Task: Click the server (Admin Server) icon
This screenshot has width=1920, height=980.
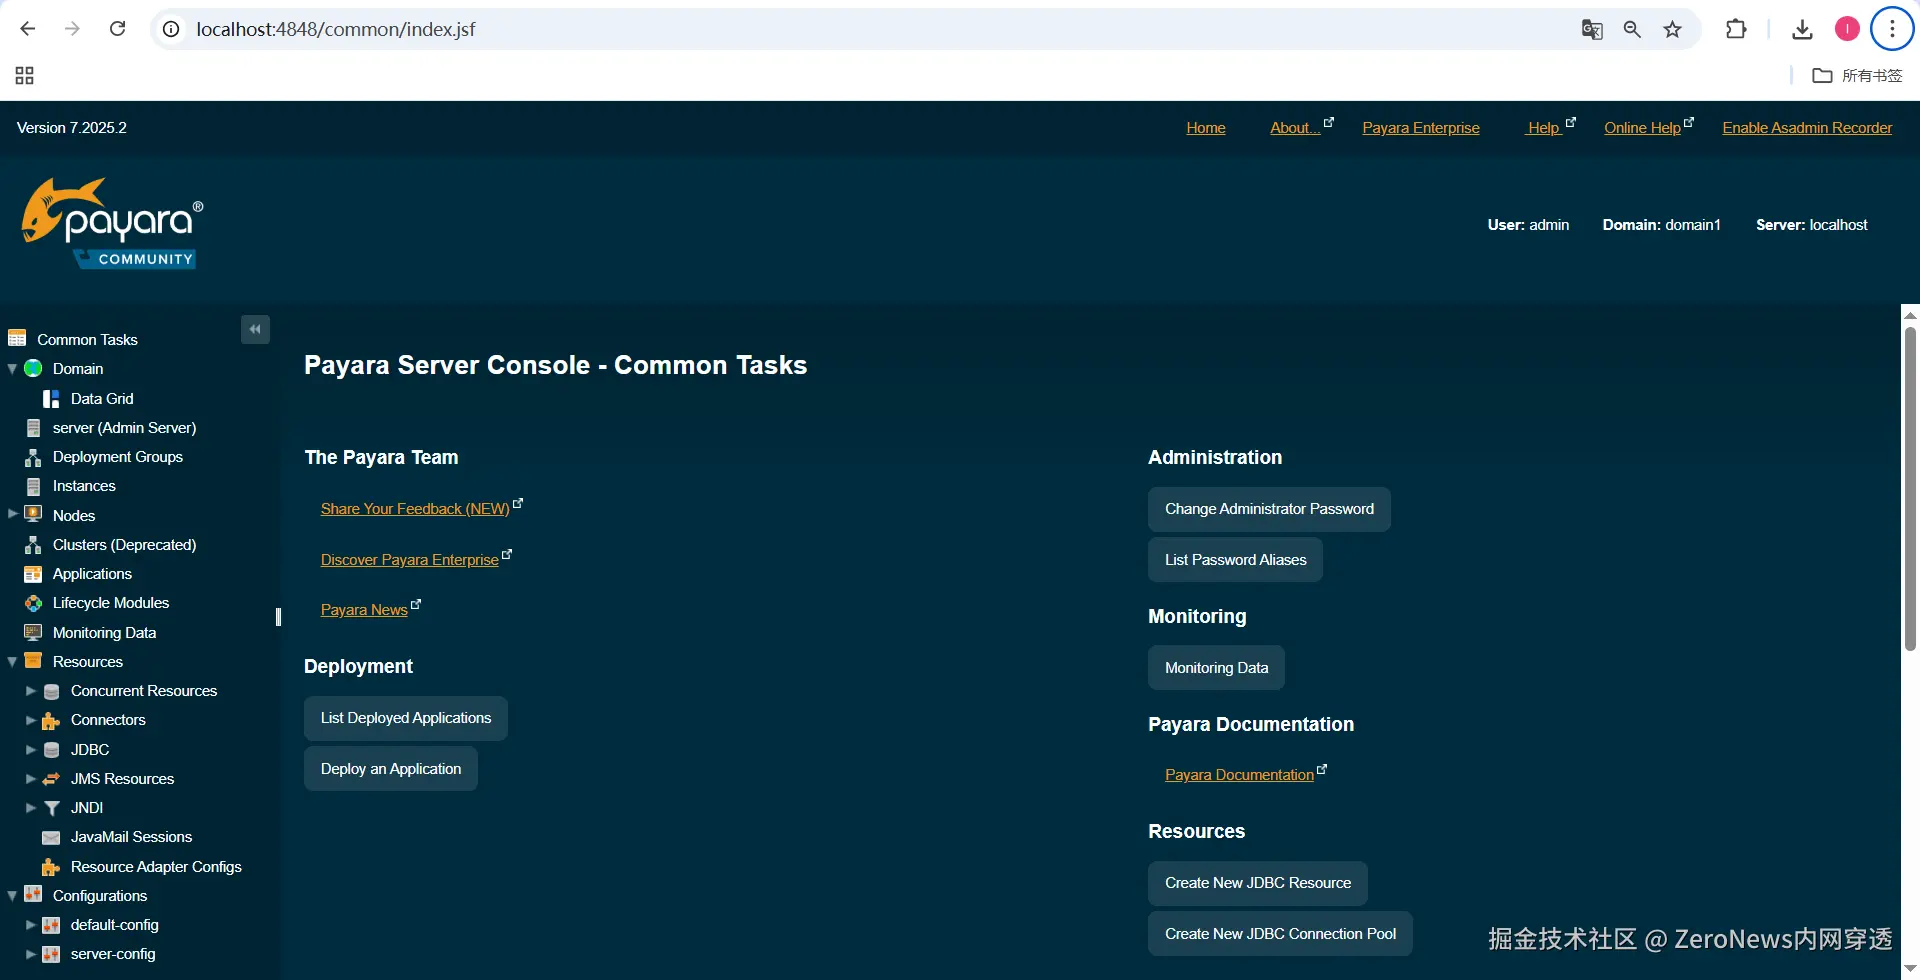Action: [x=33, y=427]
